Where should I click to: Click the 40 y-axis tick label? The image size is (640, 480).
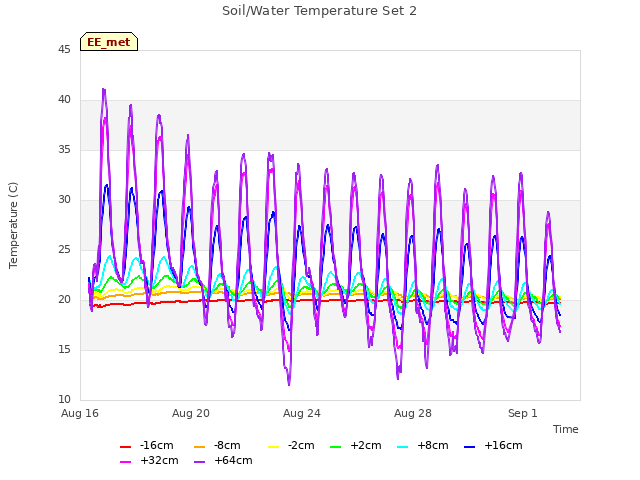(64, 100)
